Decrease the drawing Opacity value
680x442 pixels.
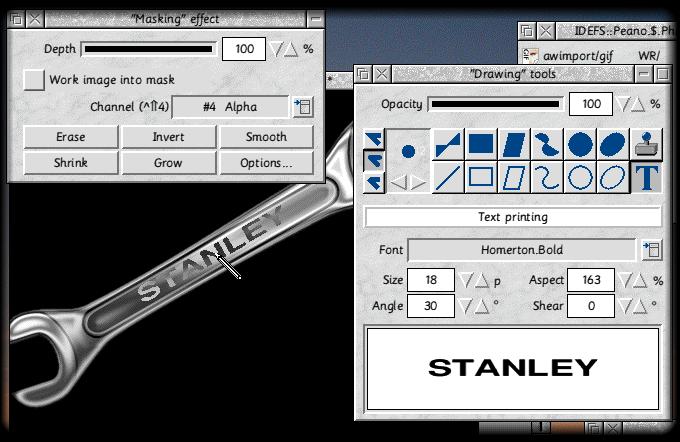623,104
